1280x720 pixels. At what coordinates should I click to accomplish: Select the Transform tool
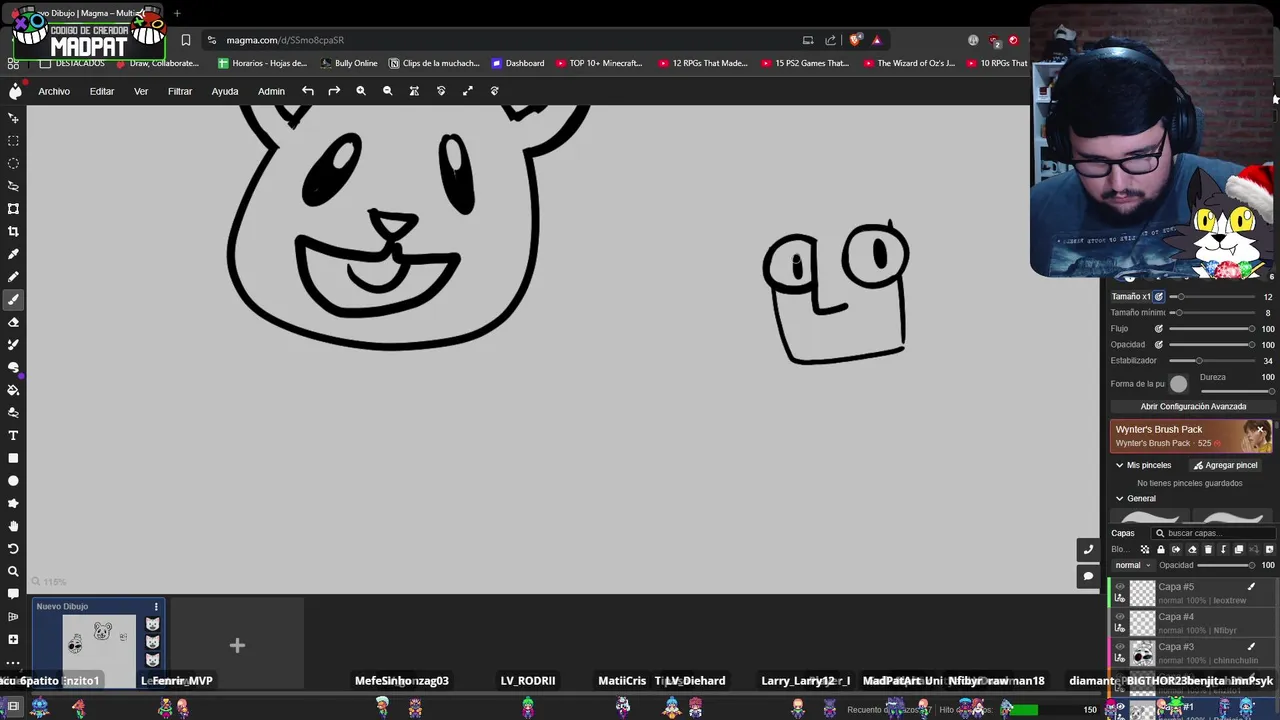coord(13,209)
